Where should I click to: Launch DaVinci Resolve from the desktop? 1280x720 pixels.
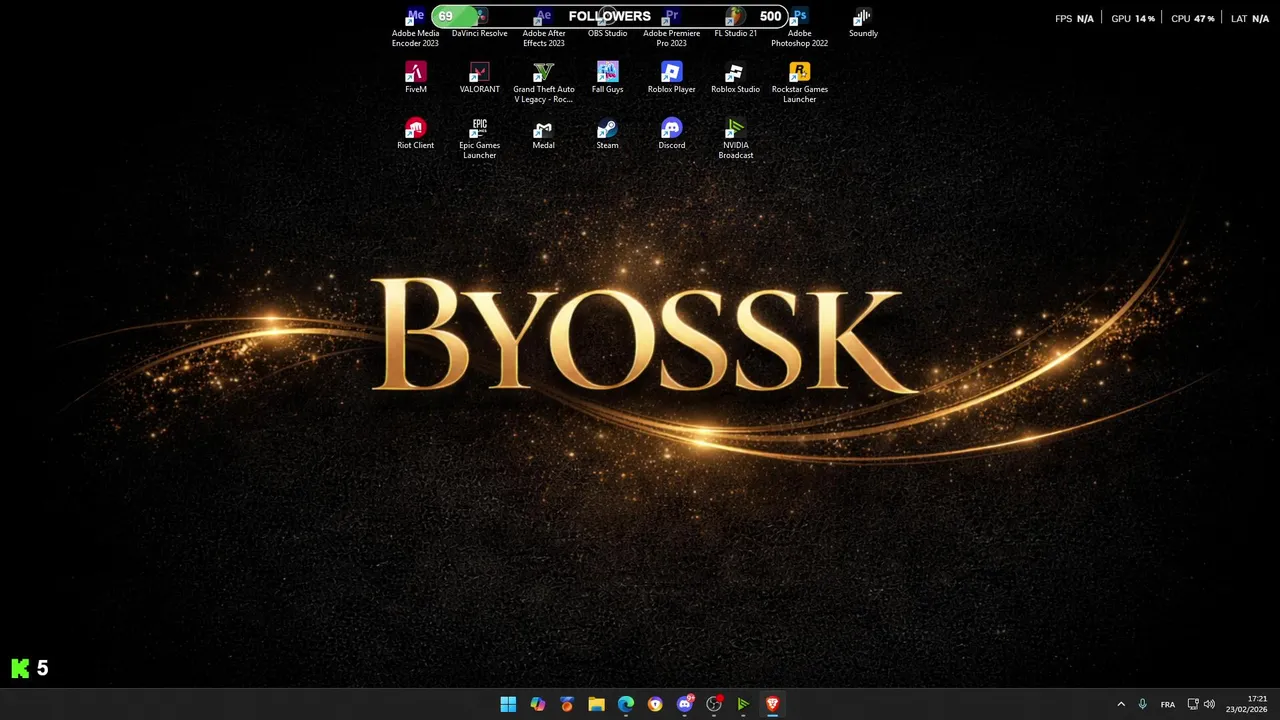[x=479, y=23]
